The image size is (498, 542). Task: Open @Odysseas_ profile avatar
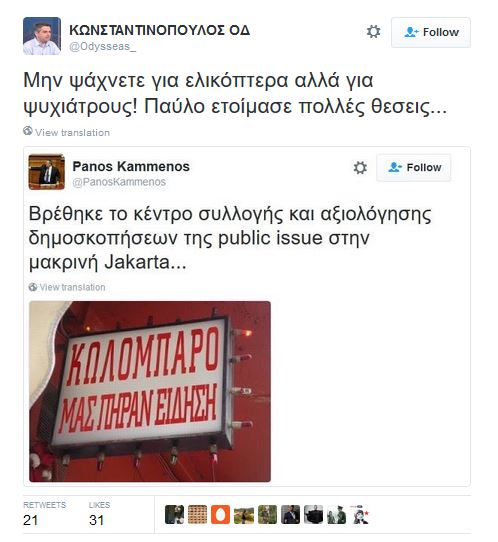(x=42, y=36)
